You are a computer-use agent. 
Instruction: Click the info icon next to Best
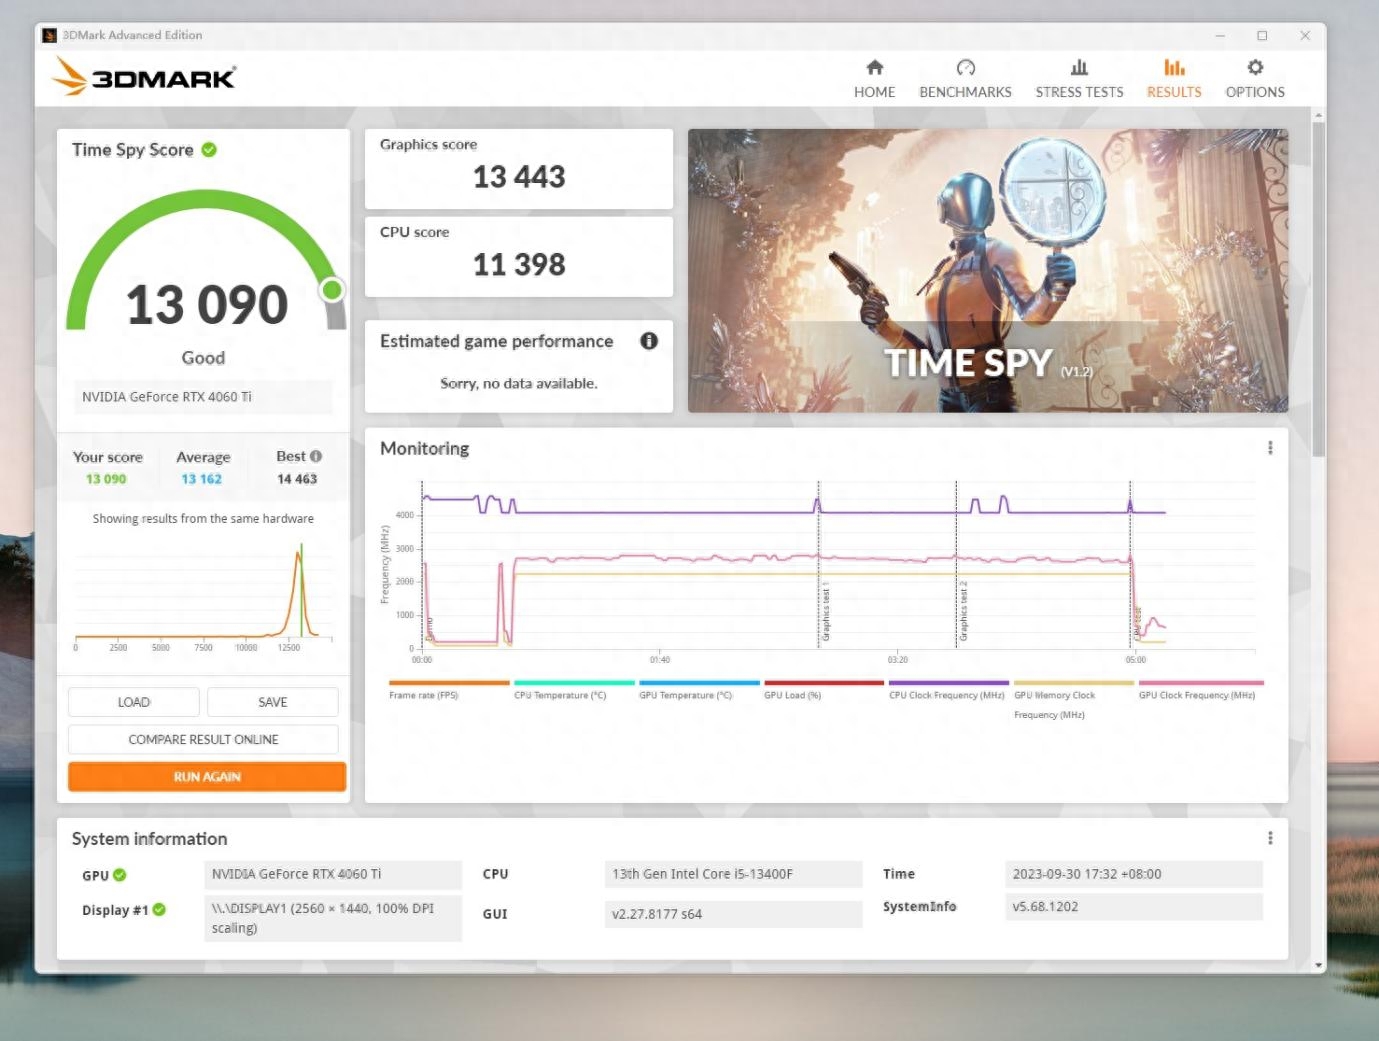(x=316, y=456)
